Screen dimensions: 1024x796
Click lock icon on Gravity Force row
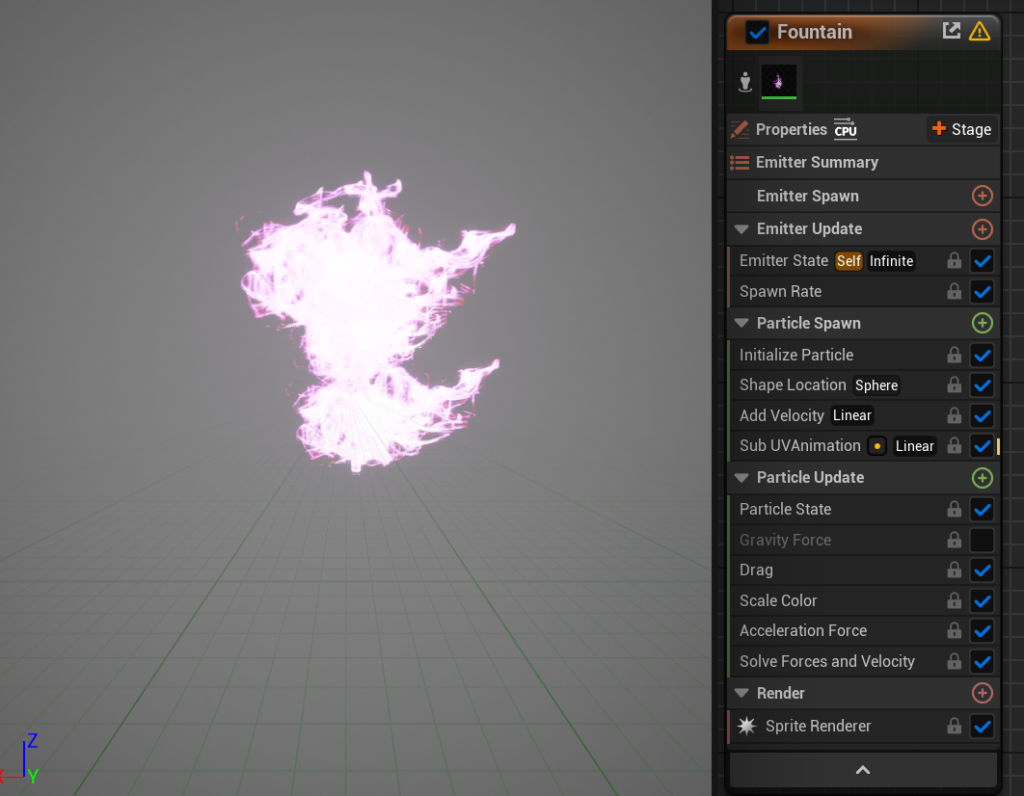pos(954,540)
